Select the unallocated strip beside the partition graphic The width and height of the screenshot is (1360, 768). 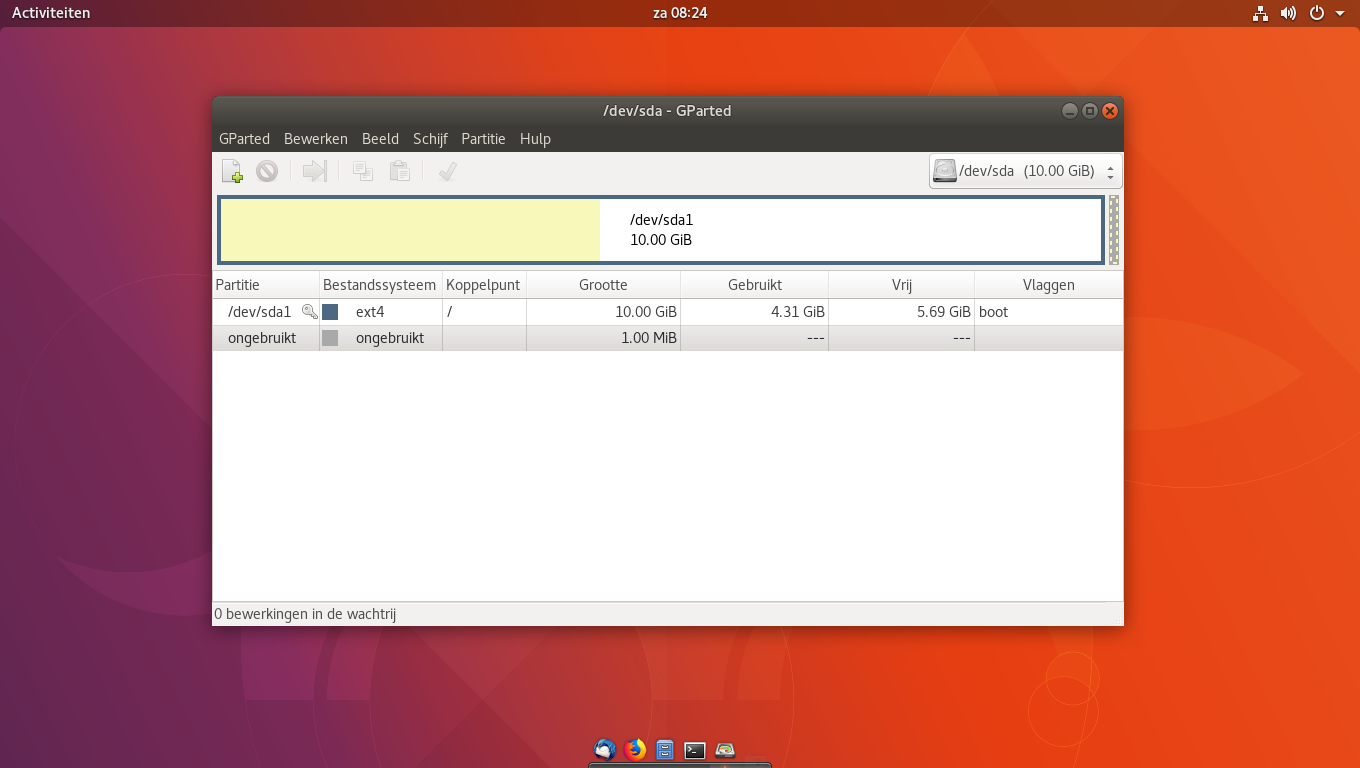(x=1114, y=230)
